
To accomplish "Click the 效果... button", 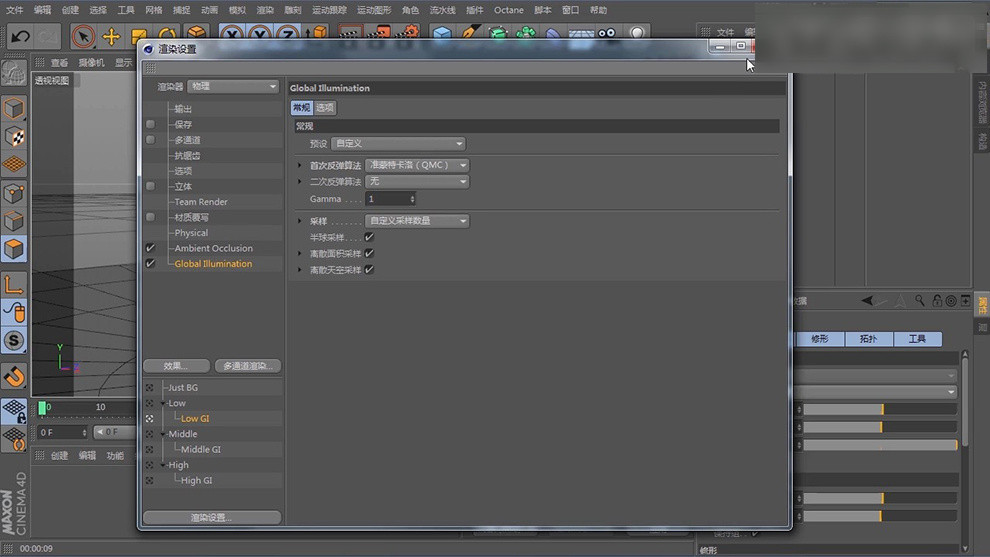I will tap(176, 366).
